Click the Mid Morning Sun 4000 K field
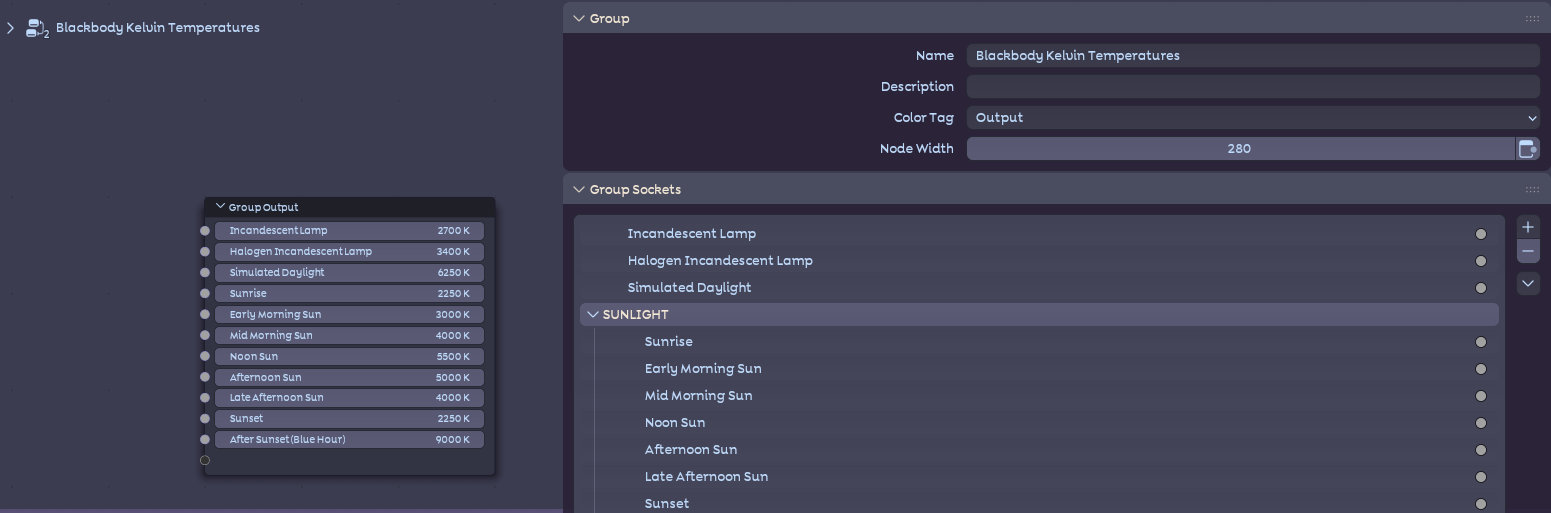The width and height of the screenshot is (1551, 513). [349, 336]
